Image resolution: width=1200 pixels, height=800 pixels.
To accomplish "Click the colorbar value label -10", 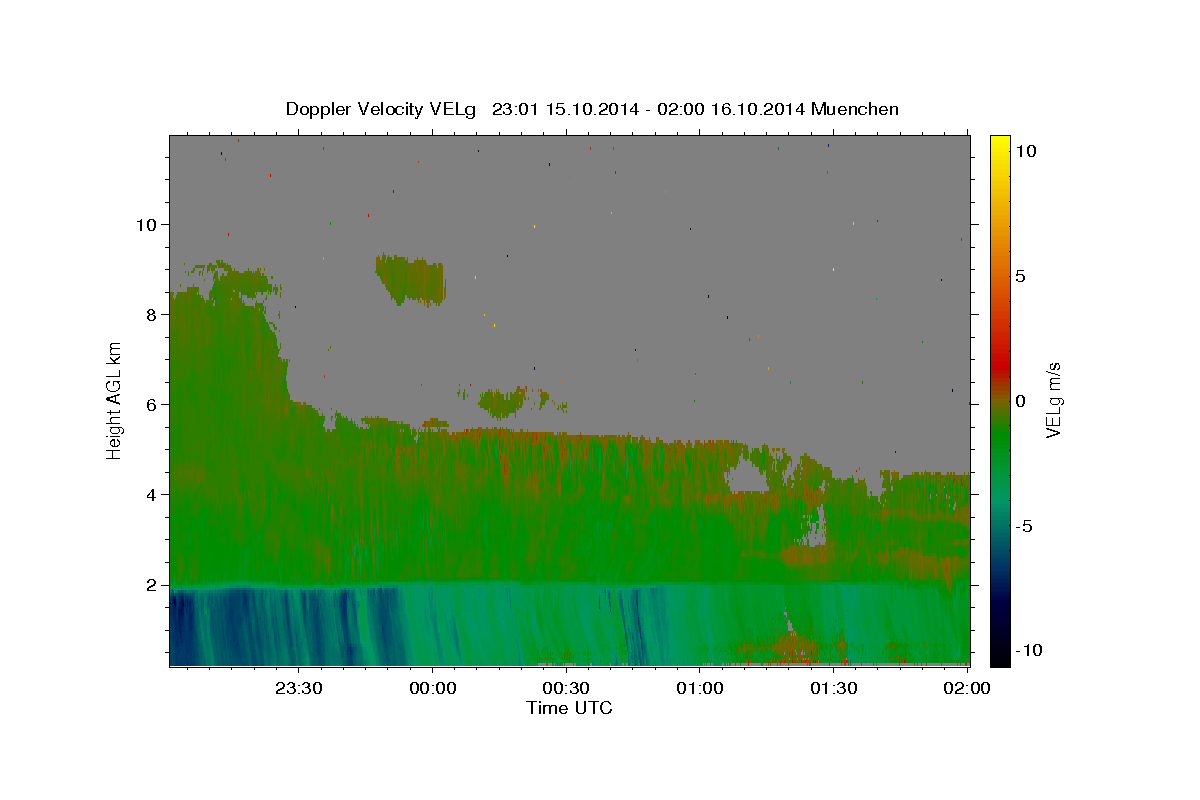I will point(1028,650).
